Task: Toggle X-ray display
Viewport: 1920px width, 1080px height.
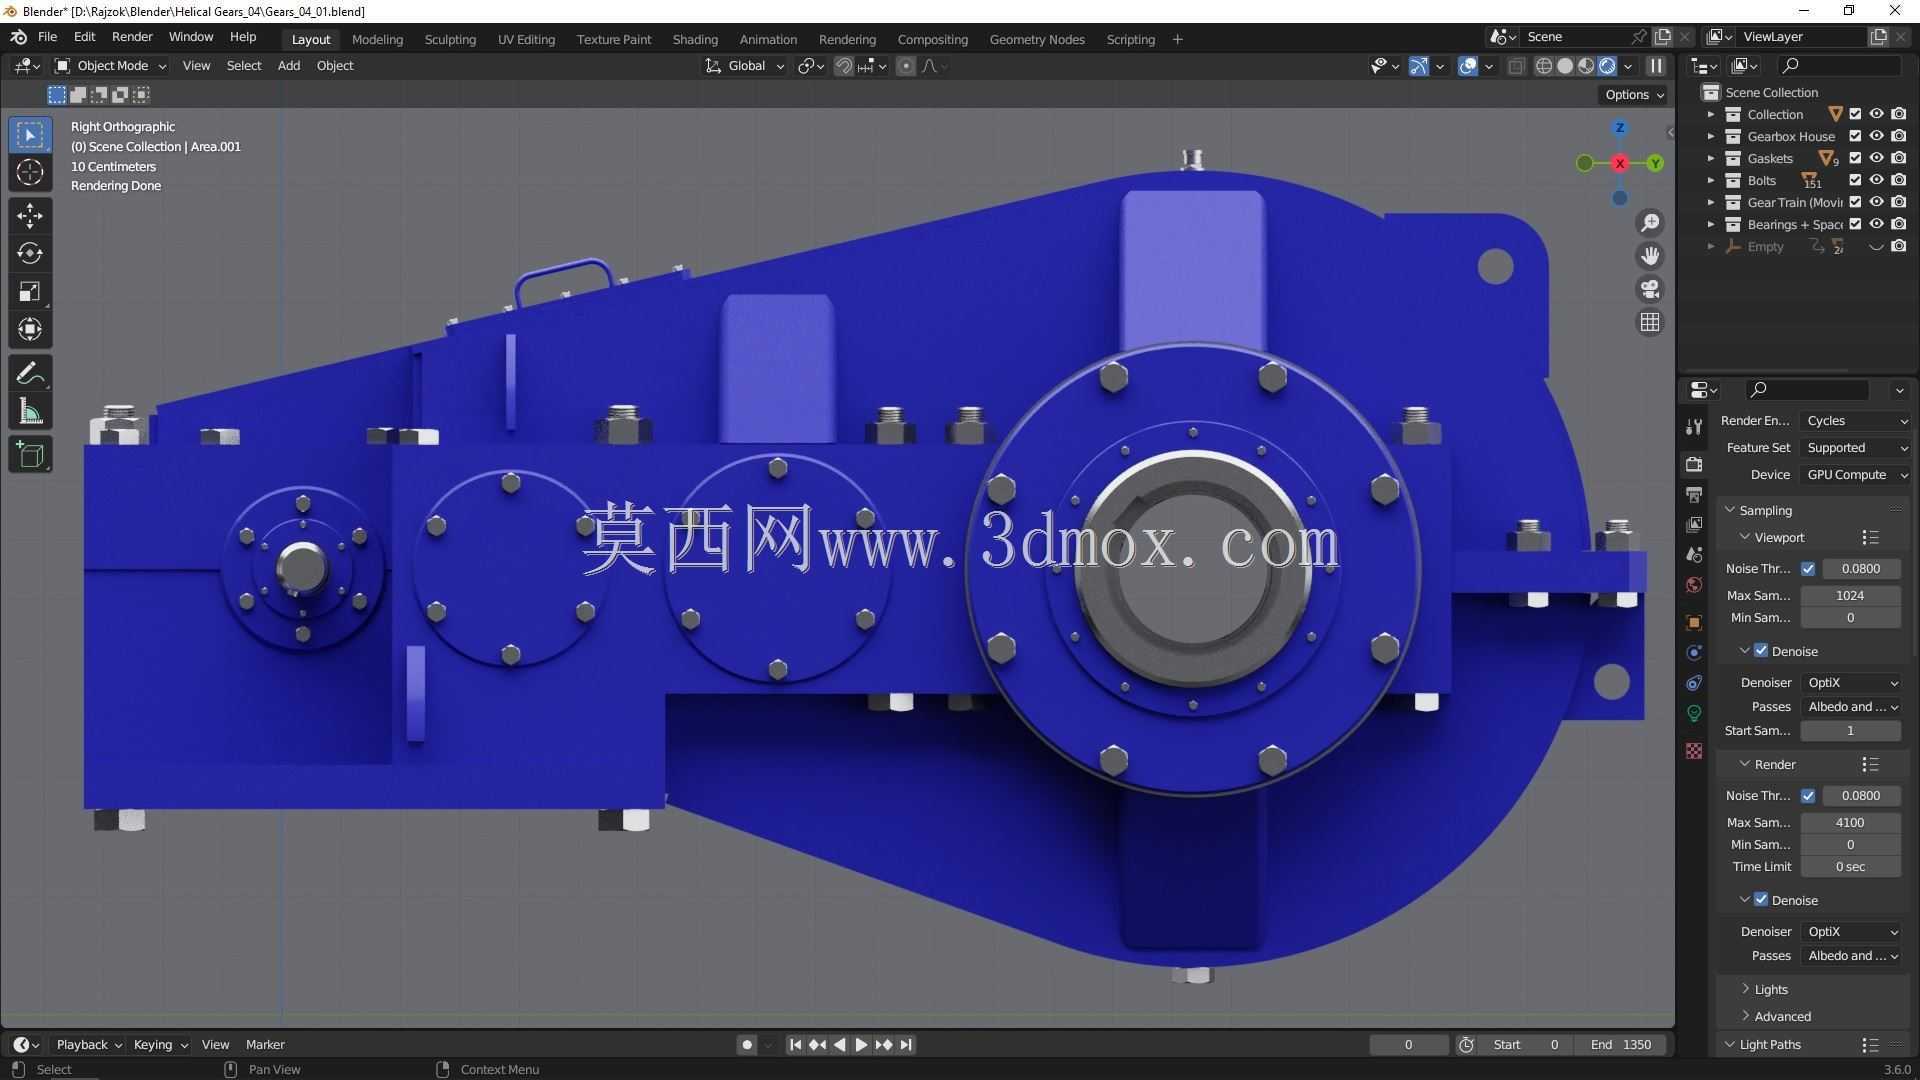Action: tap(1516, 66)
